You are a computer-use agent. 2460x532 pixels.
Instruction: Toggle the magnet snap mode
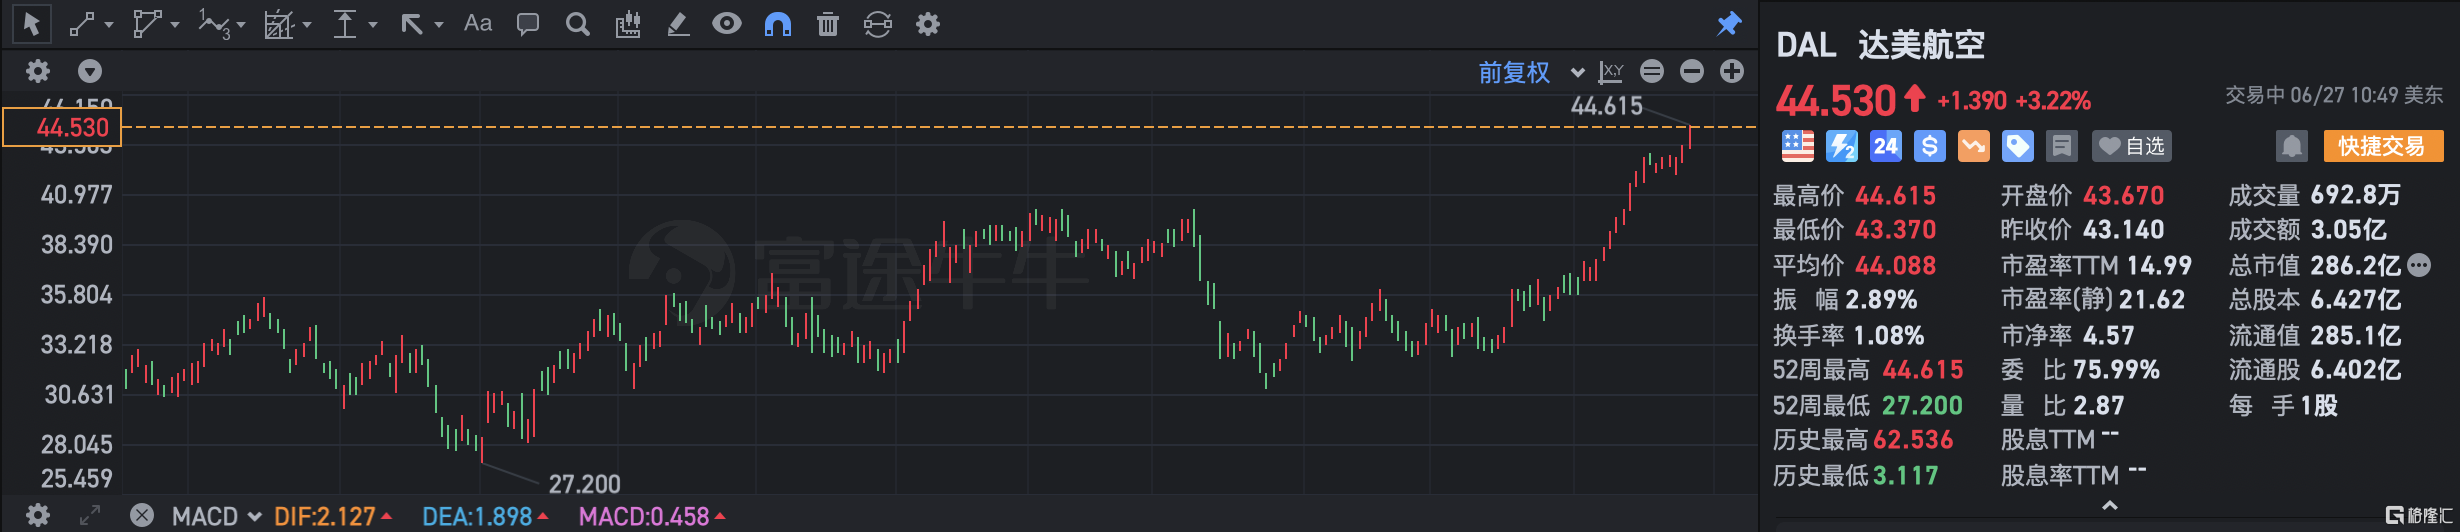778,24
